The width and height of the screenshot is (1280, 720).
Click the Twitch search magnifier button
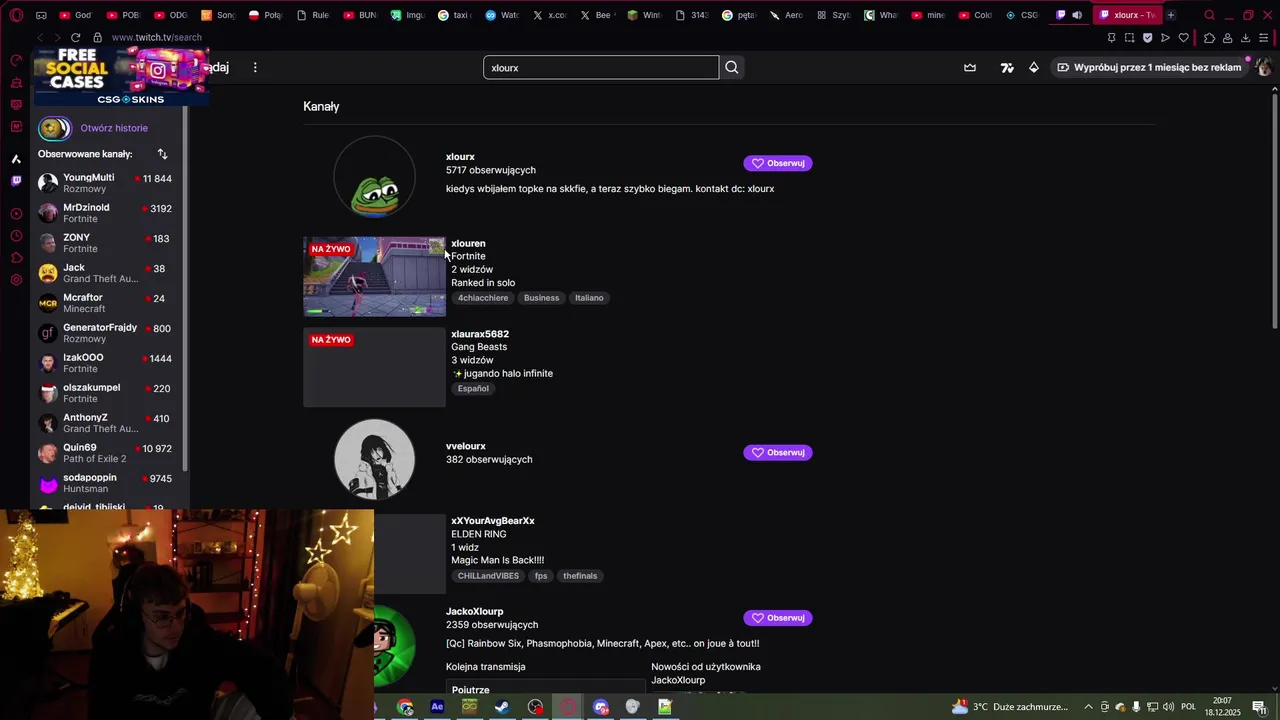click(732, 67)
